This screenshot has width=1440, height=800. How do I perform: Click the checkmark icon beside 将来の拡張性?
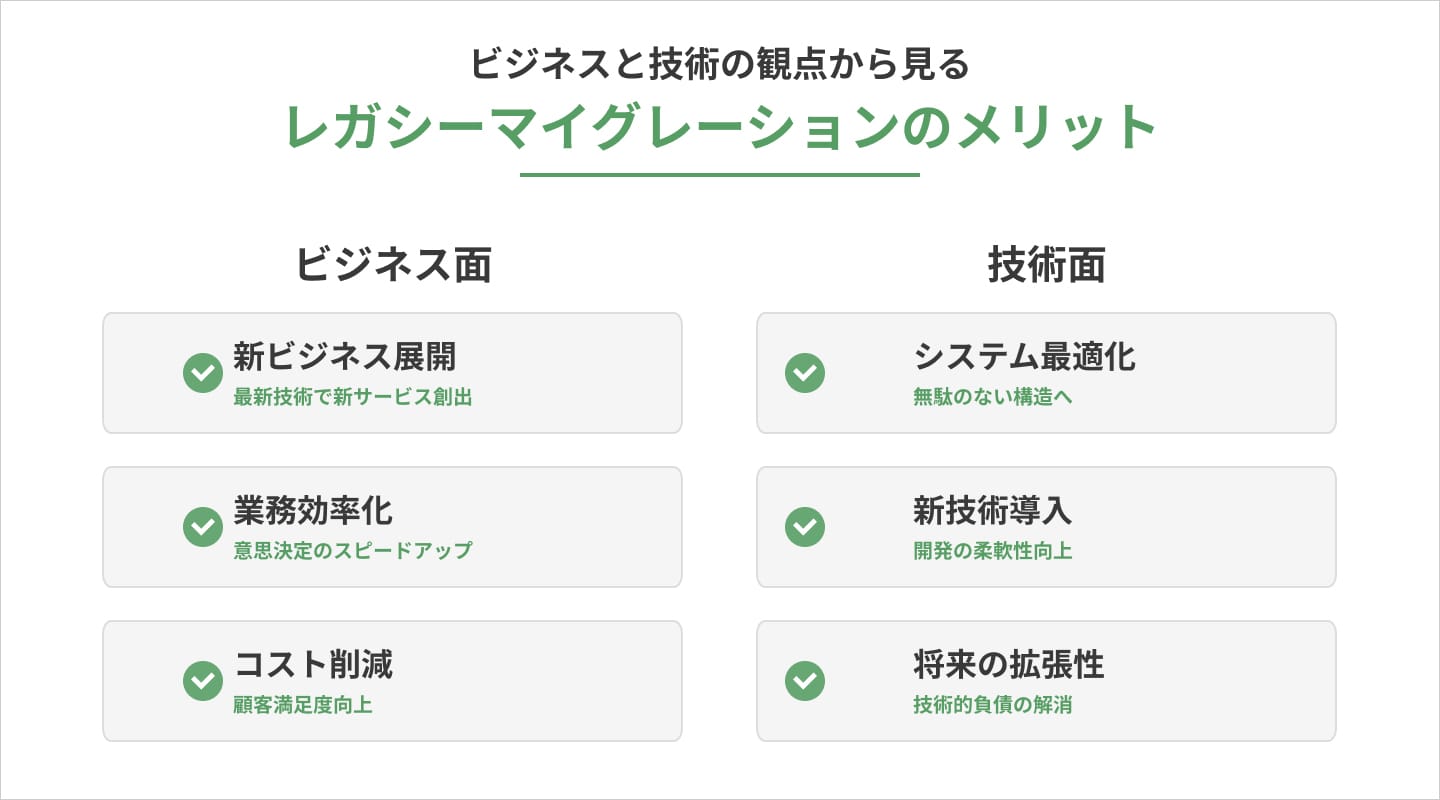(x=805, y=681)
